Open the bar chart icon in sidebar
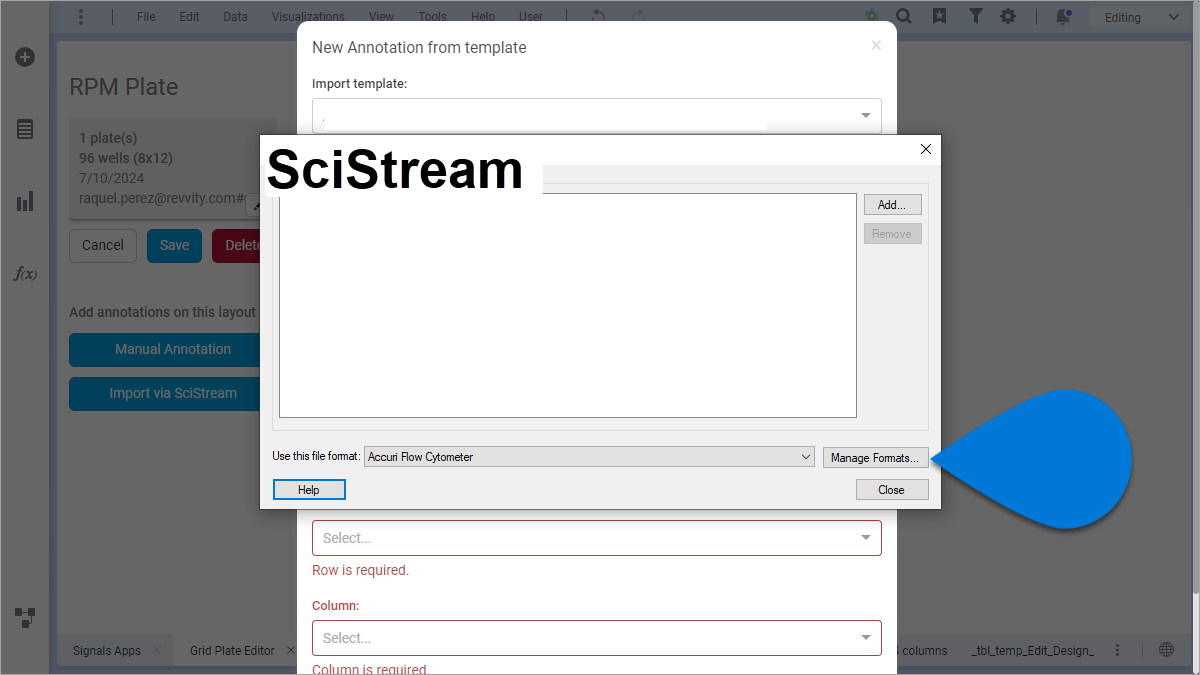1200x675 pixels. click(x=25, y=202)
